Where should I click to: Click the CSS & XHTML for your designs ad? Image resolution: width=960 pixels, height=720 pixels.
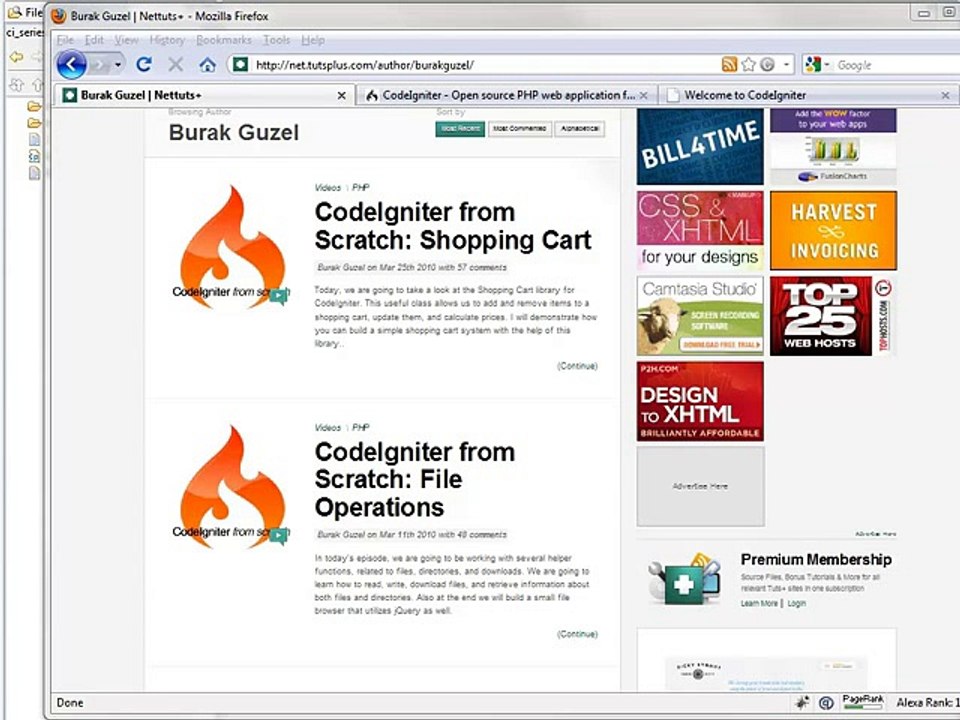700,230
